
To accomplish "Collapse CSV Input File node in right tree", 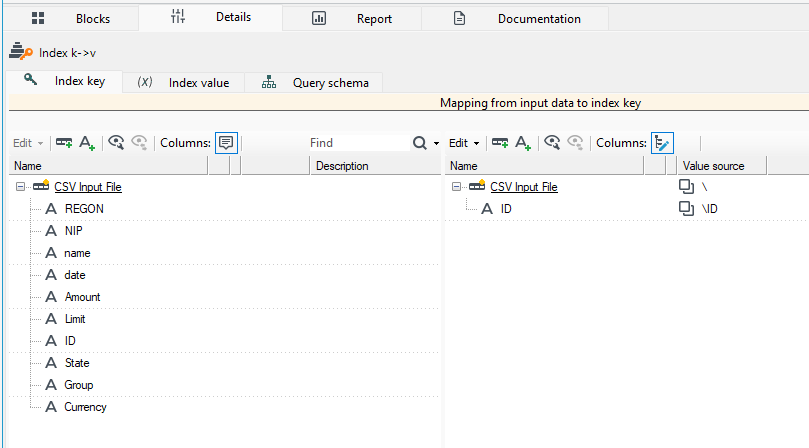I will pyautogui.click(x=456, y=187).
